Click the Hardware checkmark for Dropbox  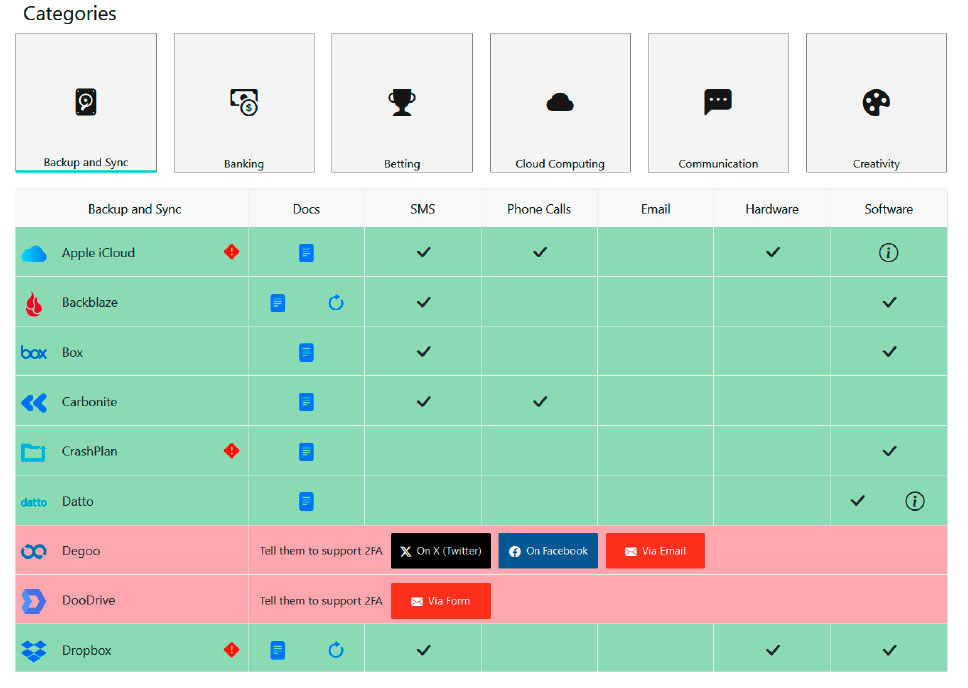pyautogui.click(x=773, y=650)
